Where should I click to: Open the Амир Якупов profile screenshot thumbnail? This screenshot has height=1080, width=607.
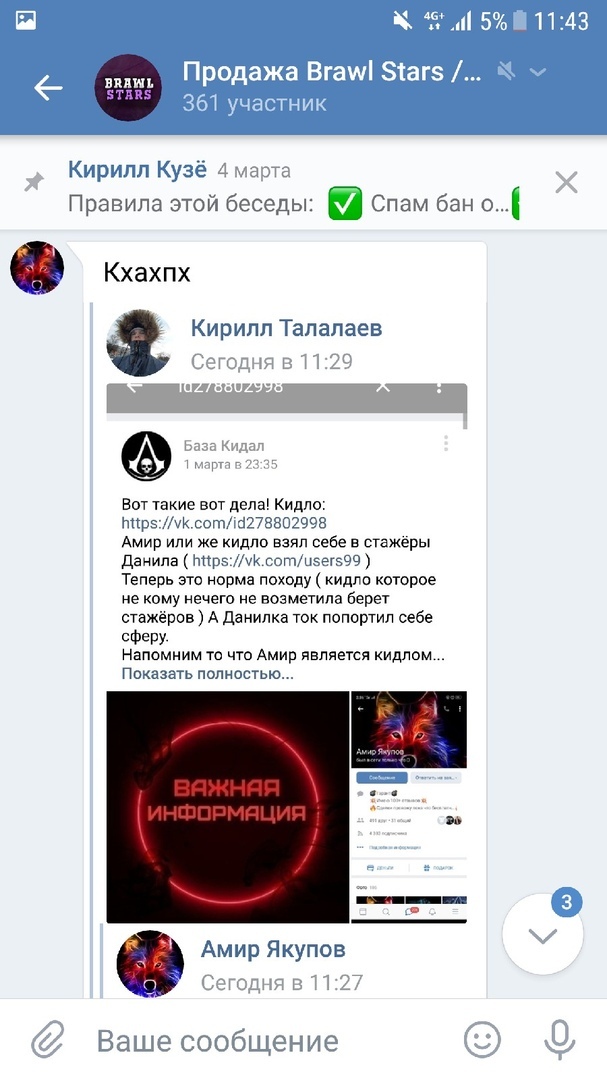point(409,807)
